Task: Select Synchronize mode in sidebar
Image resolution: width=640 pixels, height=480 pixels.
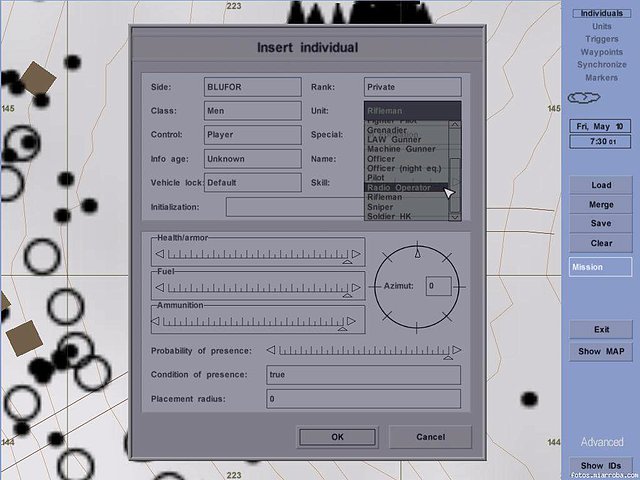Action: (x=602, y=65)
